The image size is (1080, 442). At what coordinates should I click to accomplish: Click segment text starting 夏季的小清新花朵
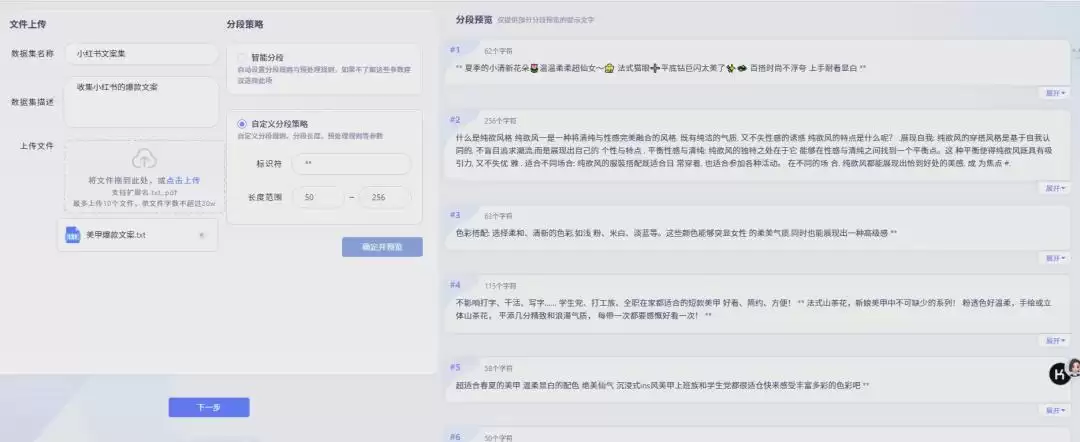coord(661,68)
